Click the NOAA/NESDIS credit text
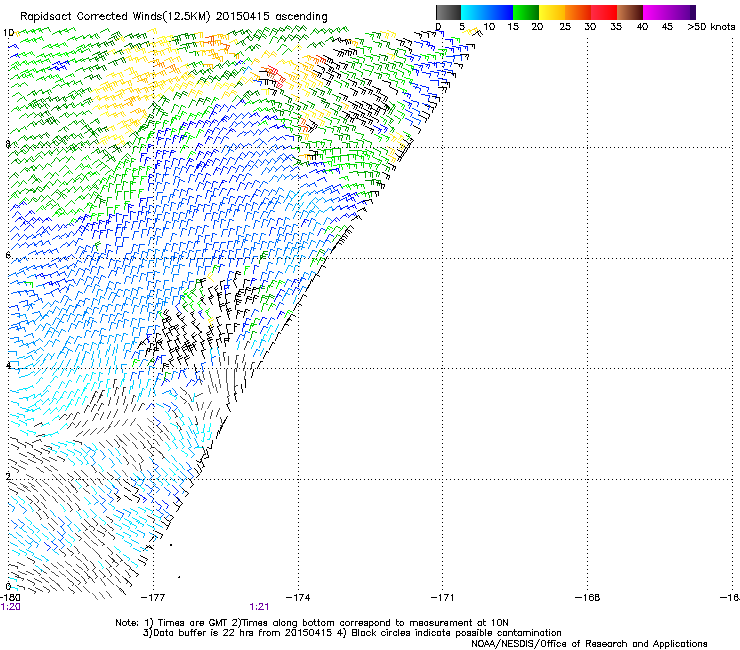 pyautogui.click(x=589, y=644)
